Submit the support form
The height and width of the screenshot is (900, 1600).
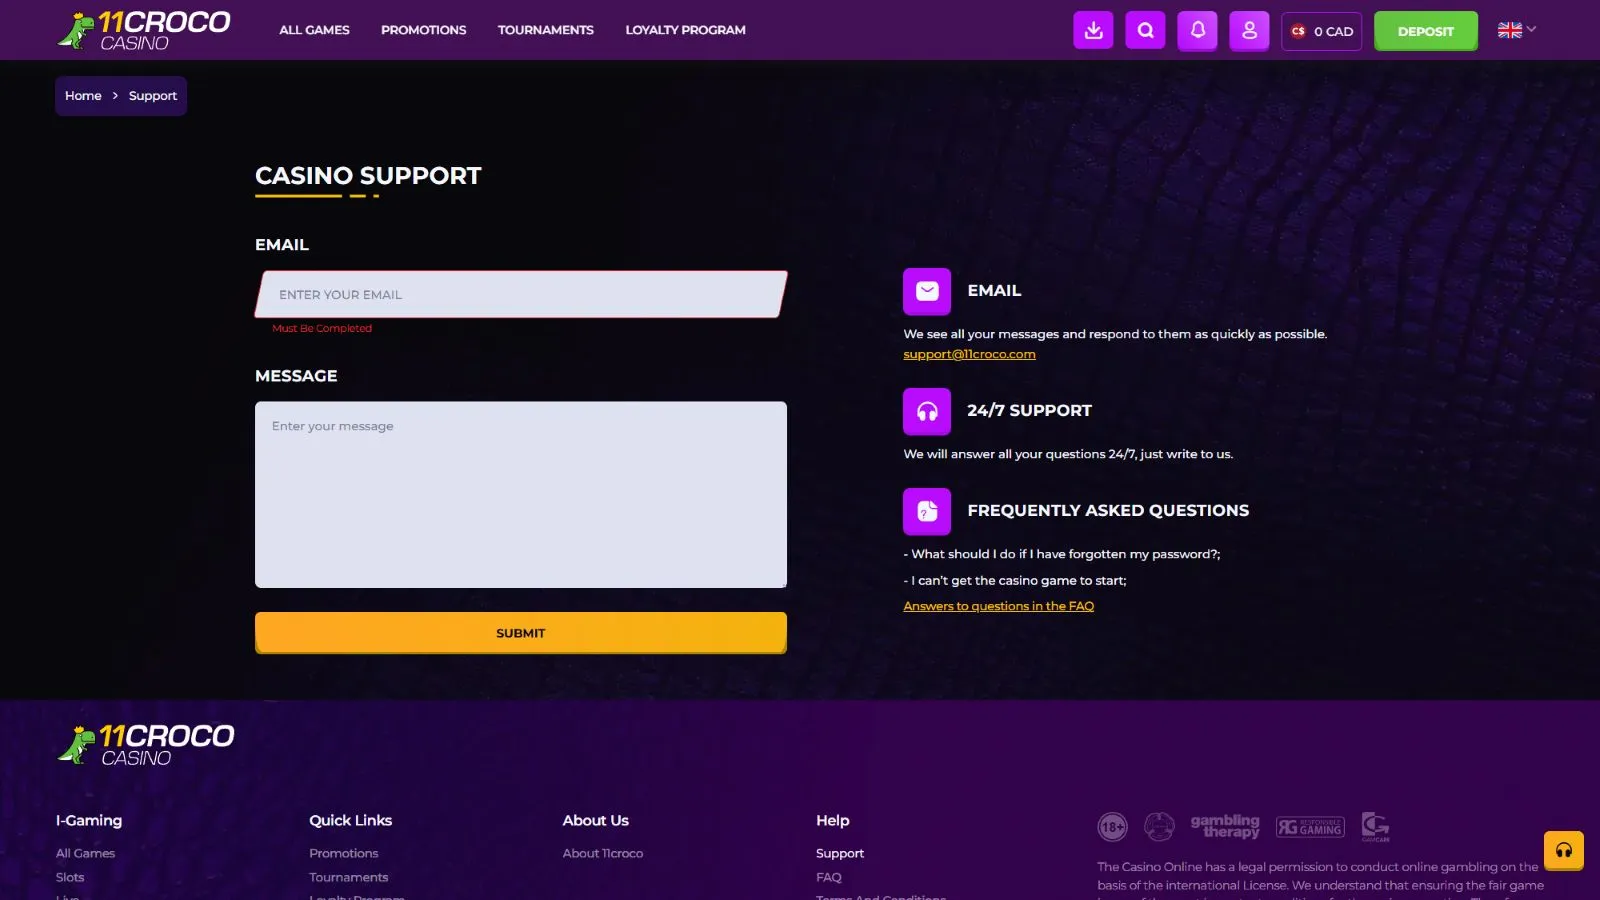[x=520, y=633]
